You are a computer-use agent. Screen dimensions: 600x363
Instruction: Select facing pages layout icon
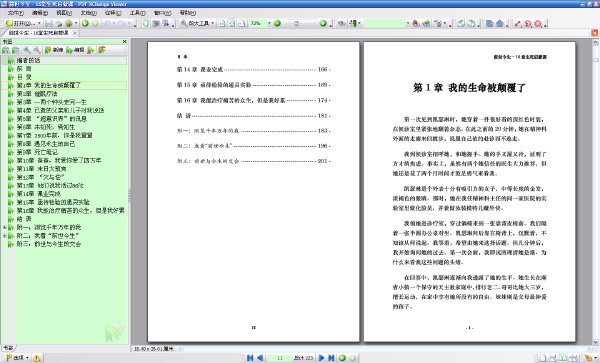coord(563,358)
